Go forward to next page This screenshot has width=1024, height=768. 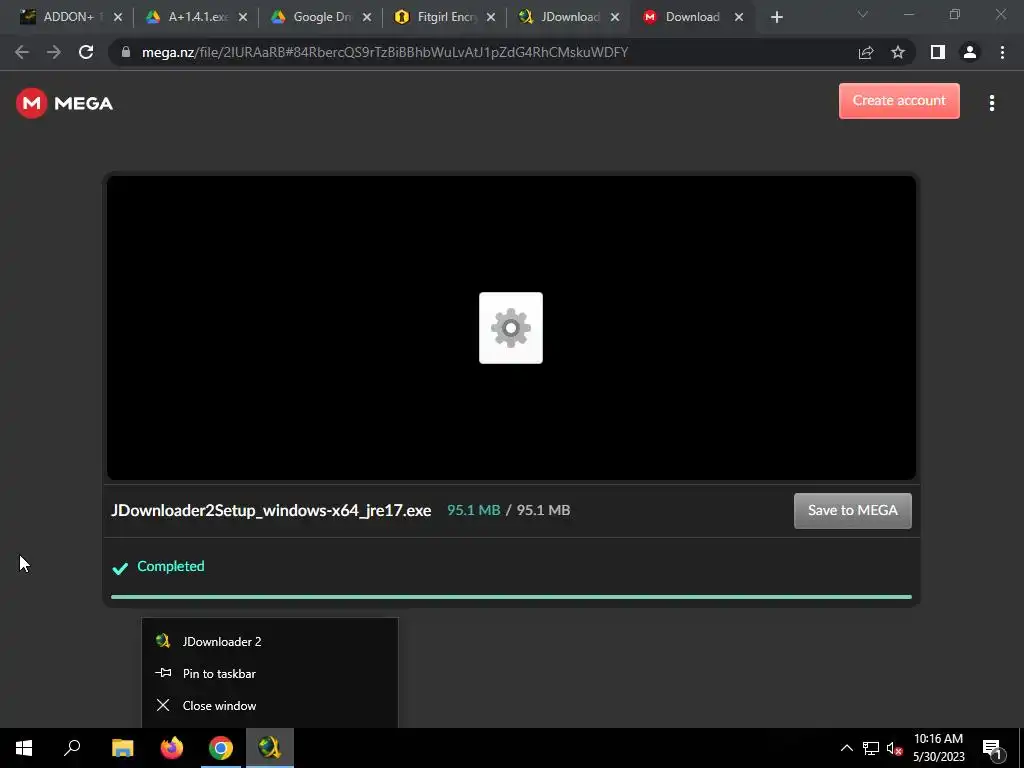(54, 52)
